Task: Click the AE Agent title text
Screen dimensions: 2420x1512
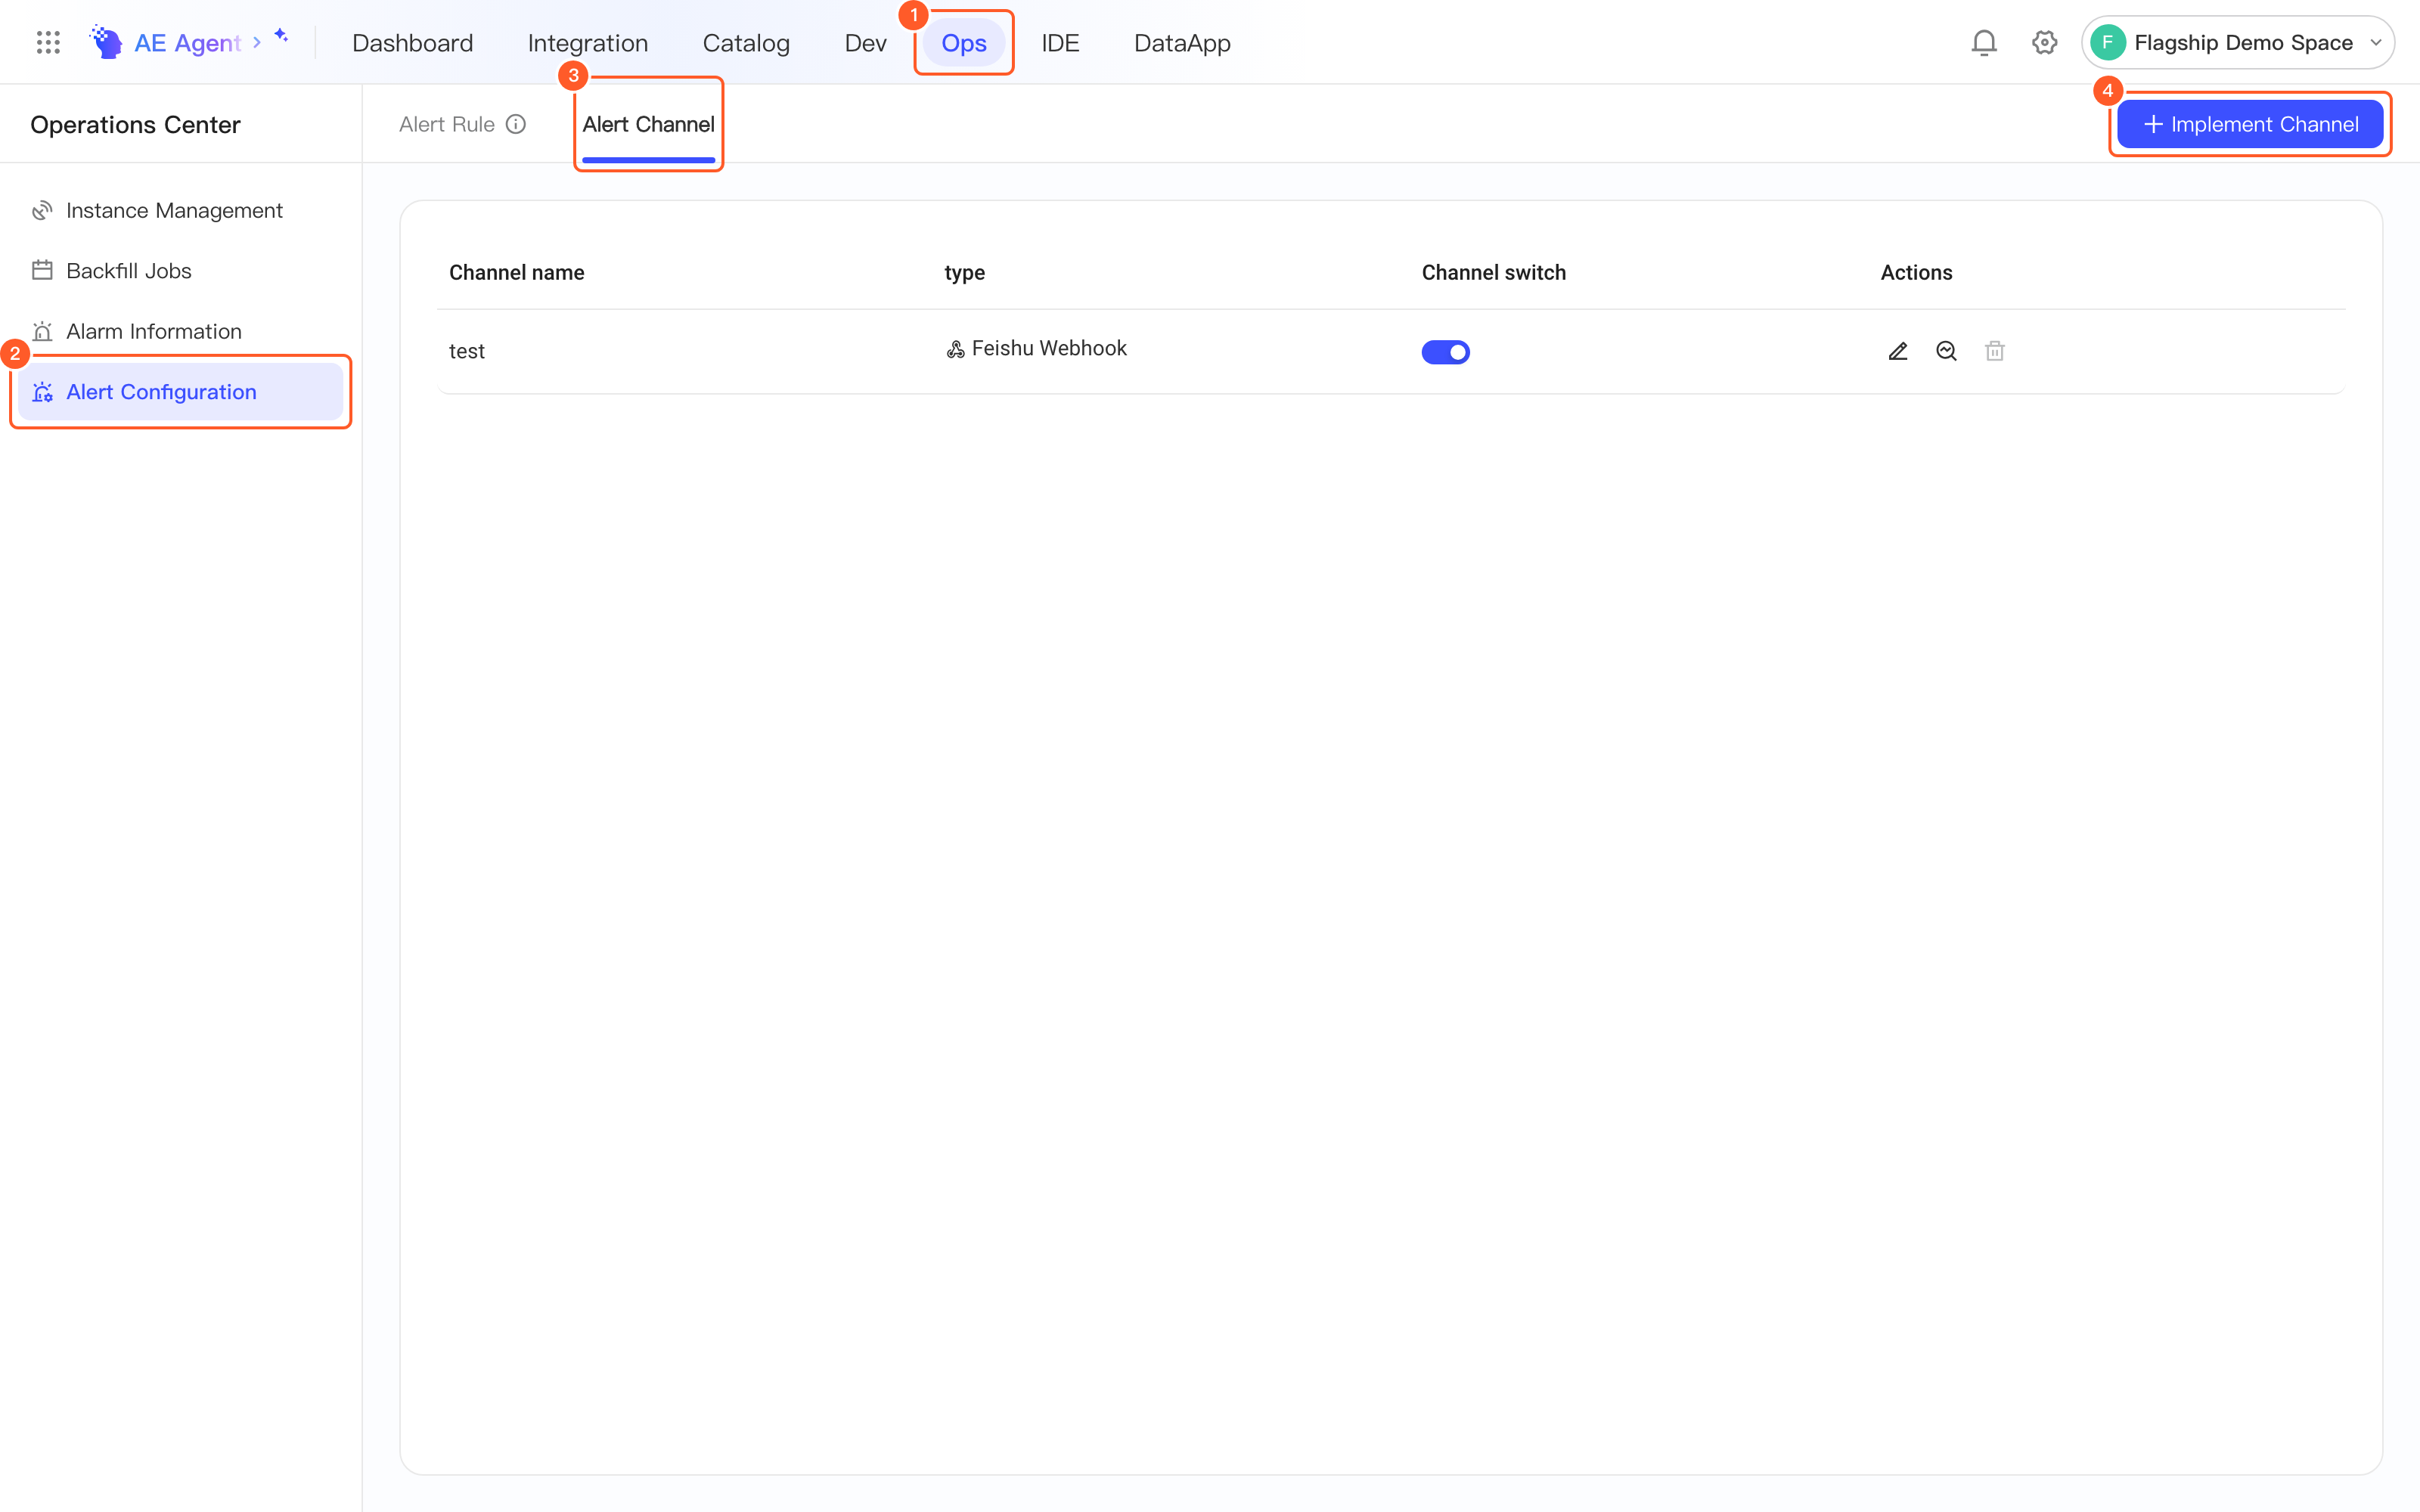Action: tap(188, 43)
